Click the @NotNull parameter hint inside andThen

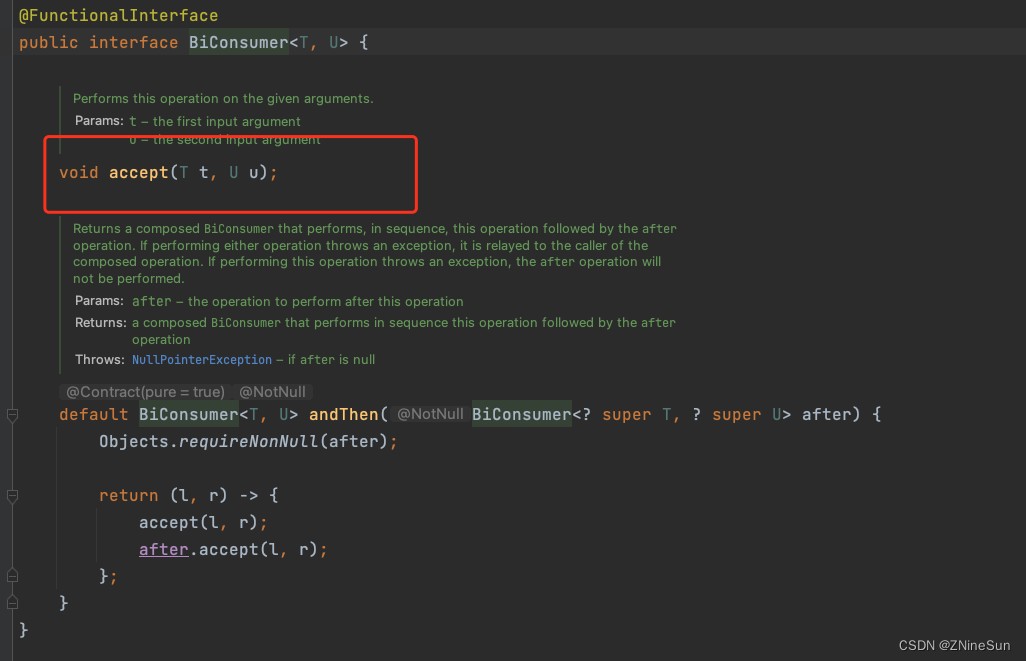430,414
